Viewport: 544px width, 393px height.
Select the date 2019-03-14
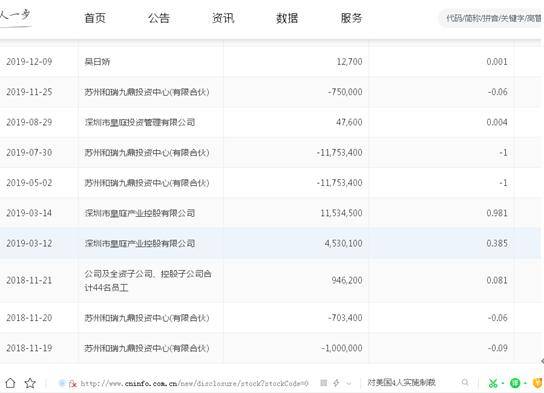point(29,213)
